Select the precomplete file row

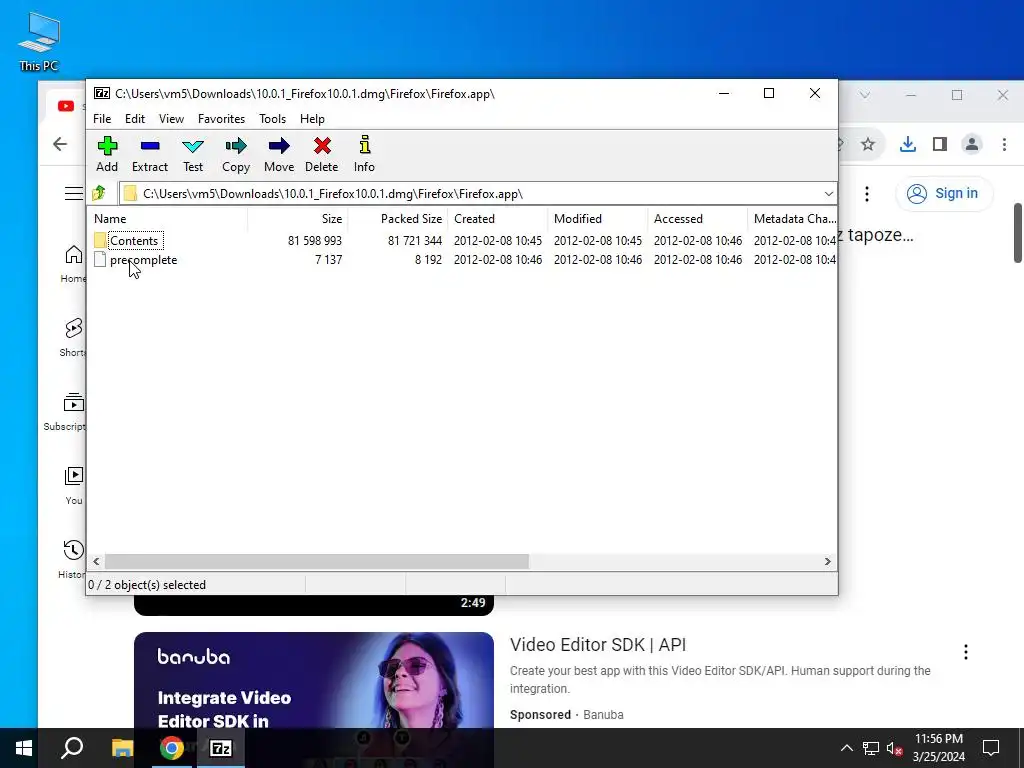[x=461, y=260]
